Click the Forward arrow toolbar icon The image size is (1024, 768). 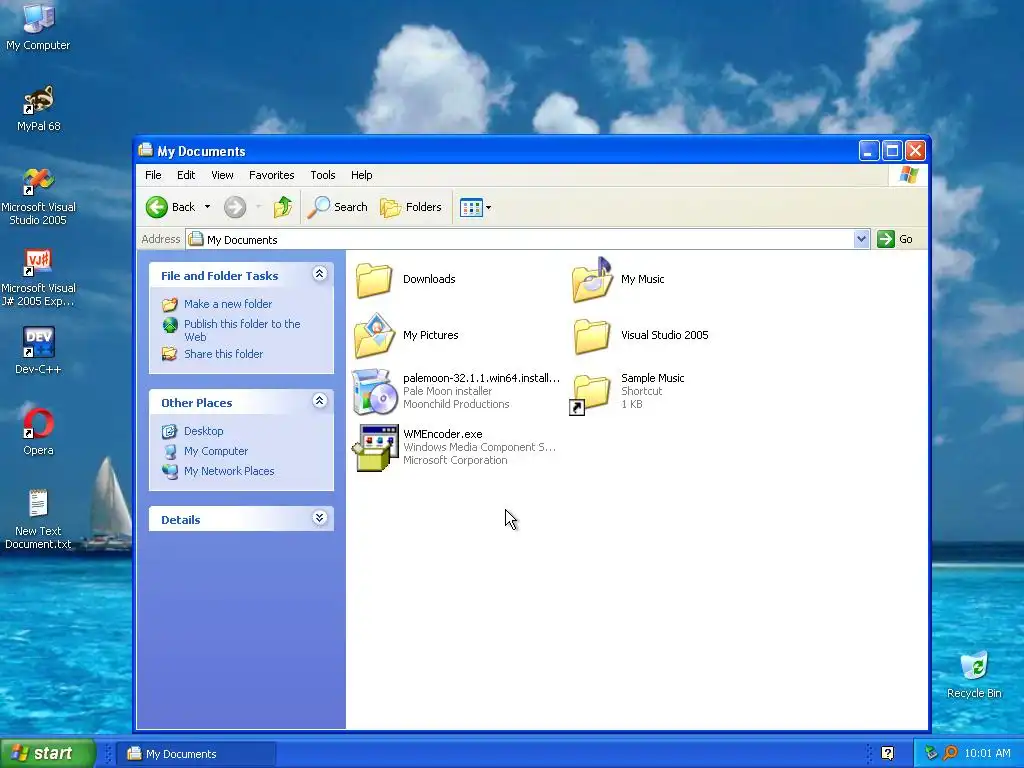pyautogui.click(x=235, y=207)
